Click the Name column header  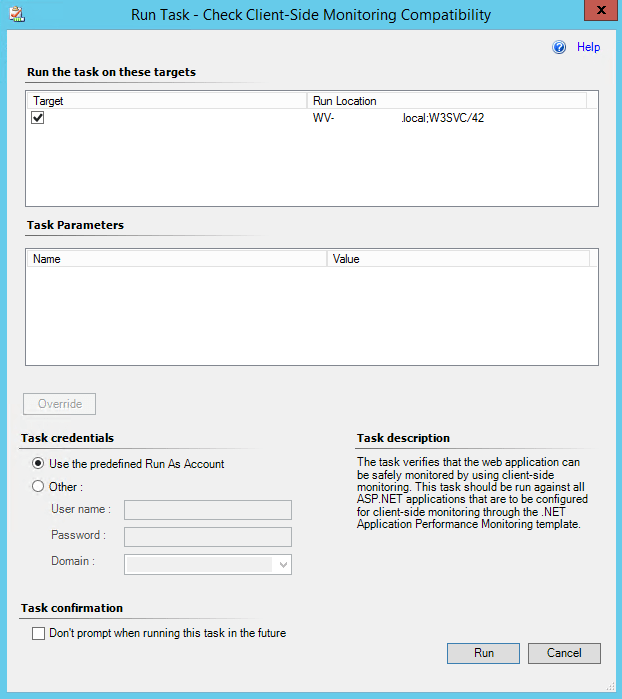[176, 259]
